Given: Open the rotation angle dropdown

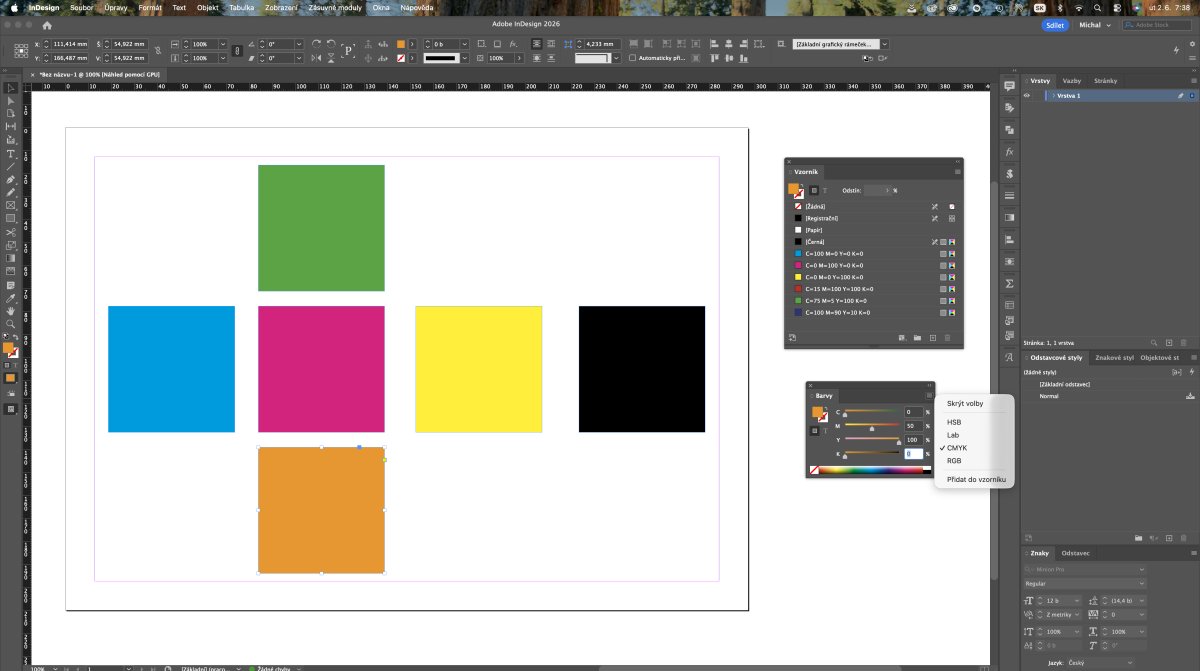Looking at the screenshot, I should [299, 44].
